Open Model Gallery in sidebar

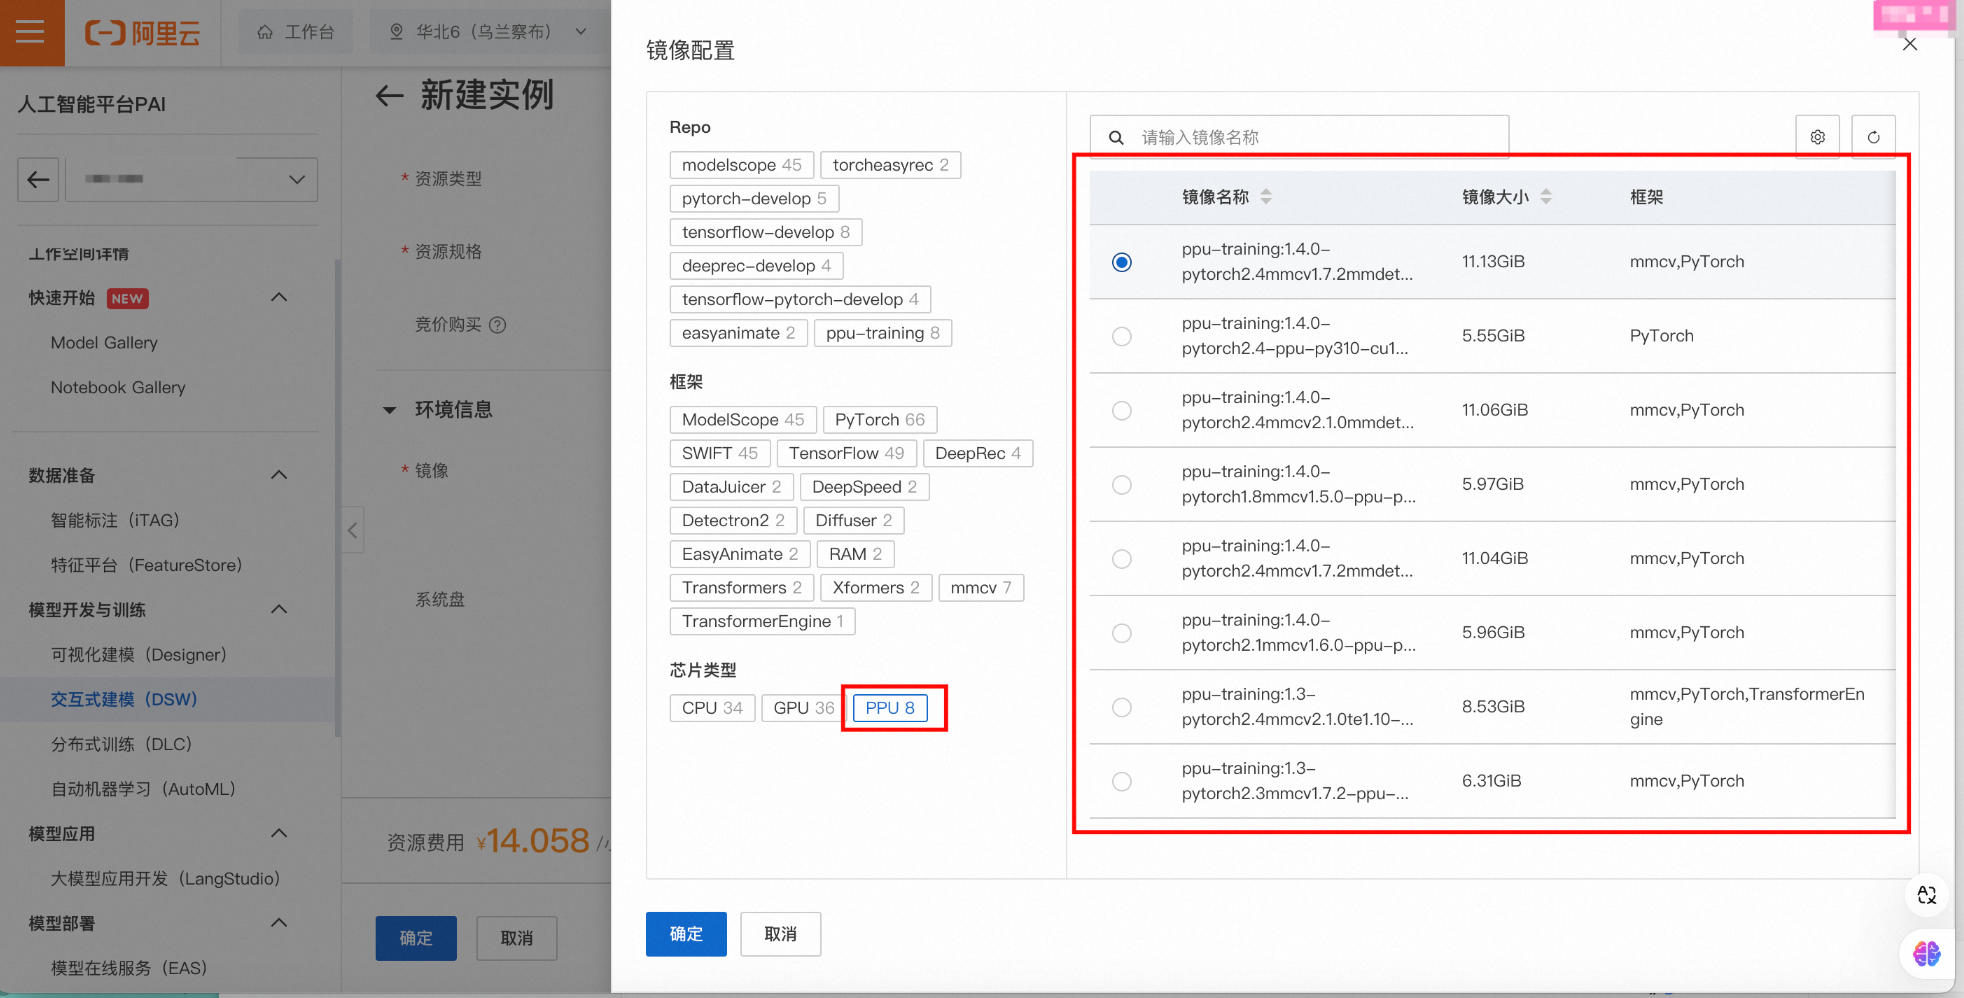[104, 343]
